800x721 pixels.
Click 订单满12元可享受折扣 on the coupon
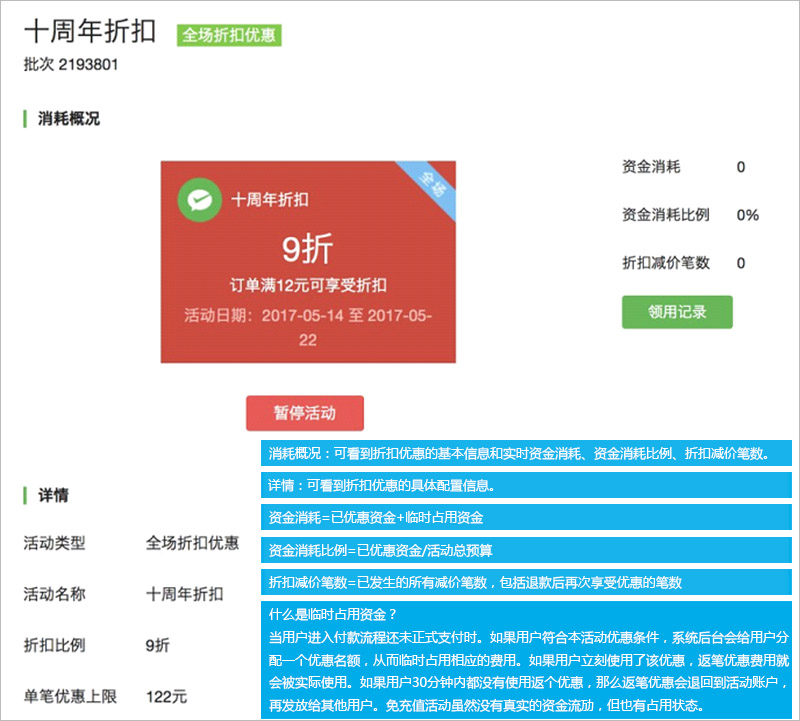[x=308, y=285]
